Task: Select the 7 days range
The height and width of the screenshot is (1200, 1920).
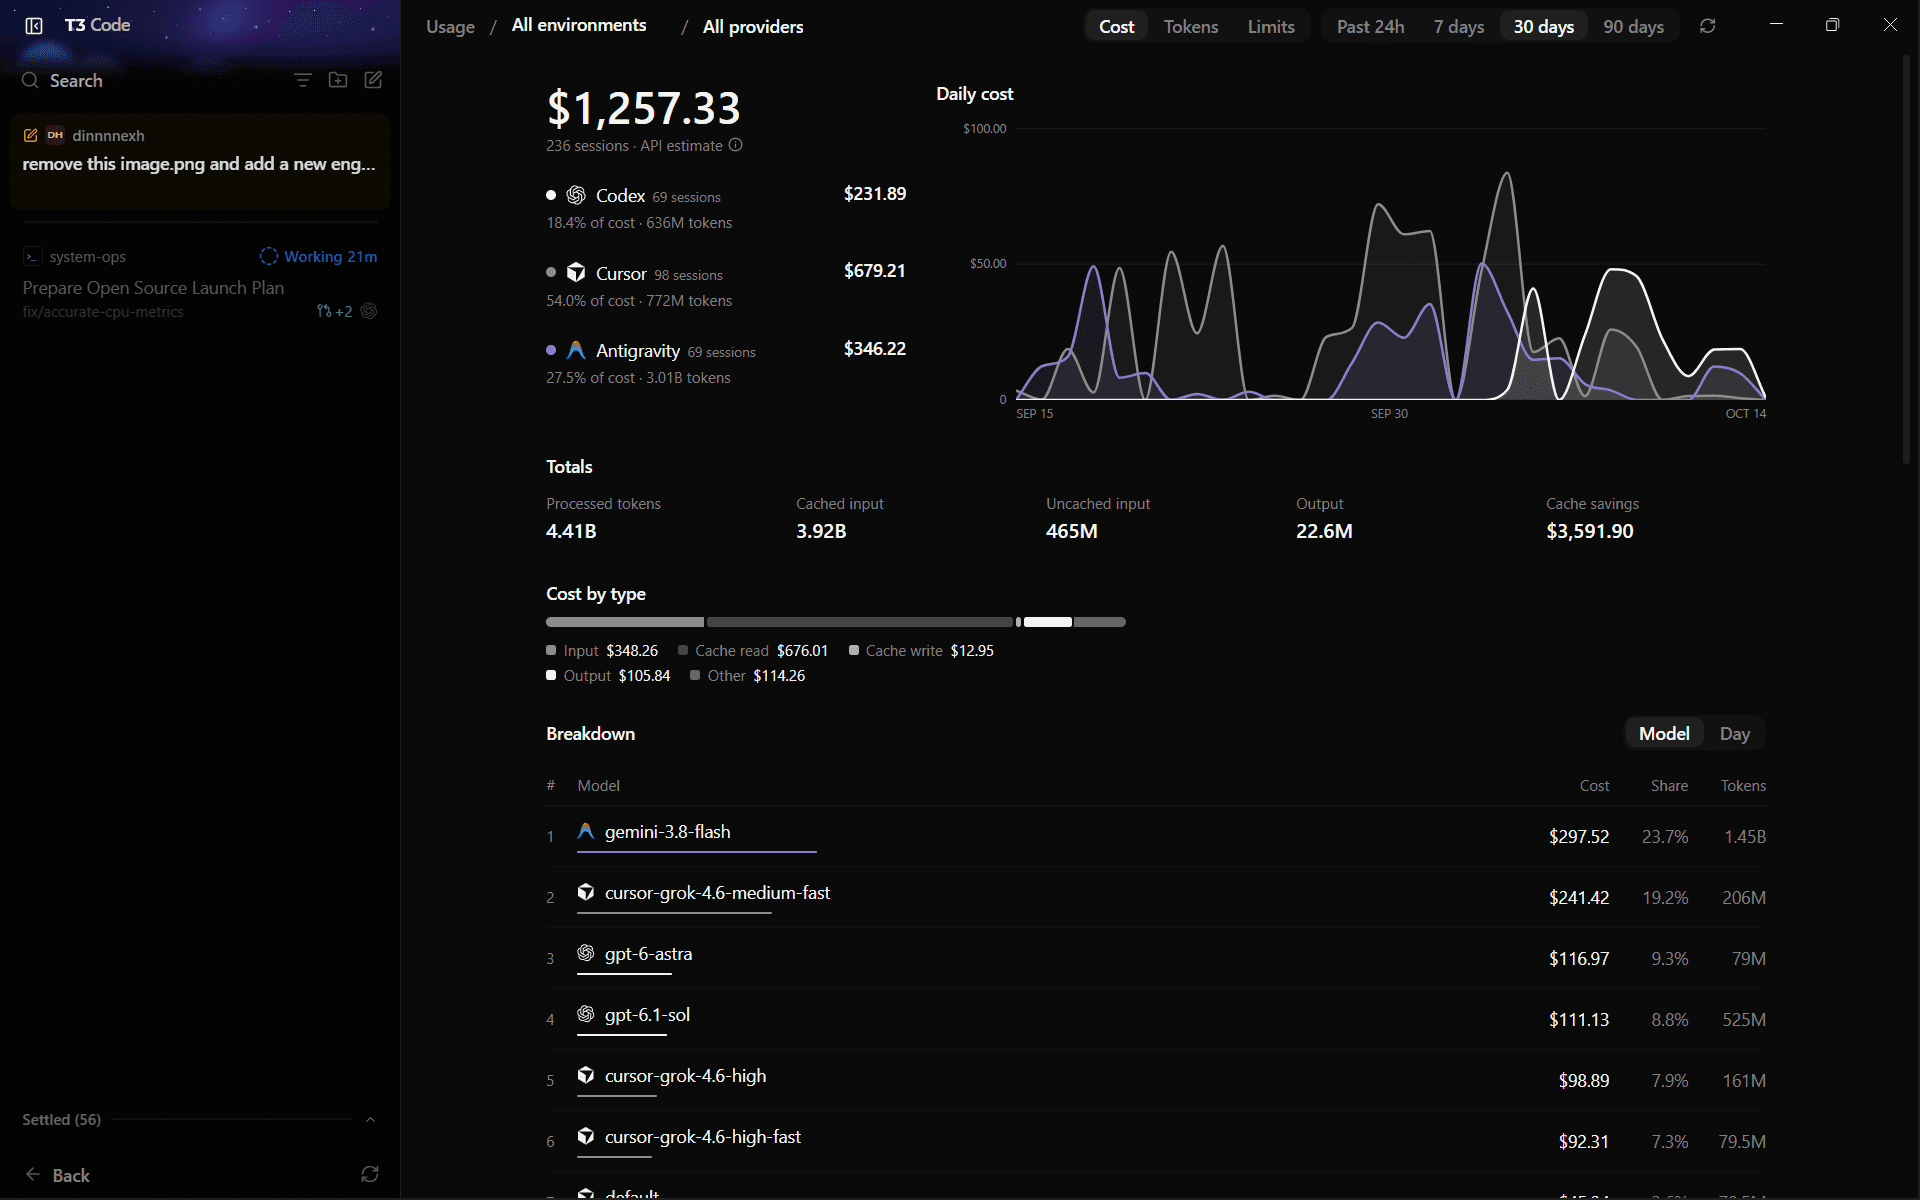Action: pyautogui.click(x=1458, y=26)
